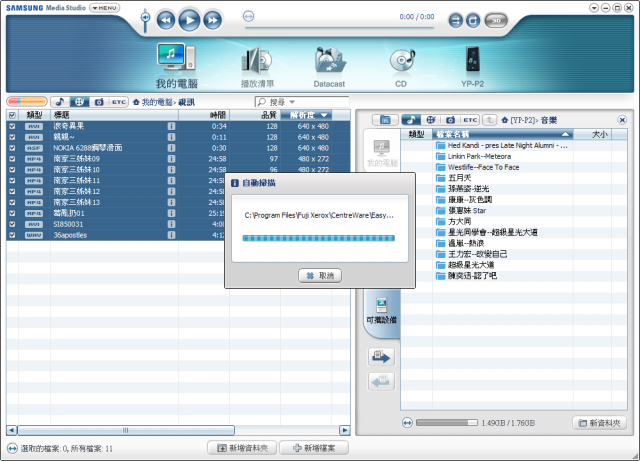Viewport: 640px width, 461px height.
Task: Click the search field 搜尋
Action: click(302, 102)
